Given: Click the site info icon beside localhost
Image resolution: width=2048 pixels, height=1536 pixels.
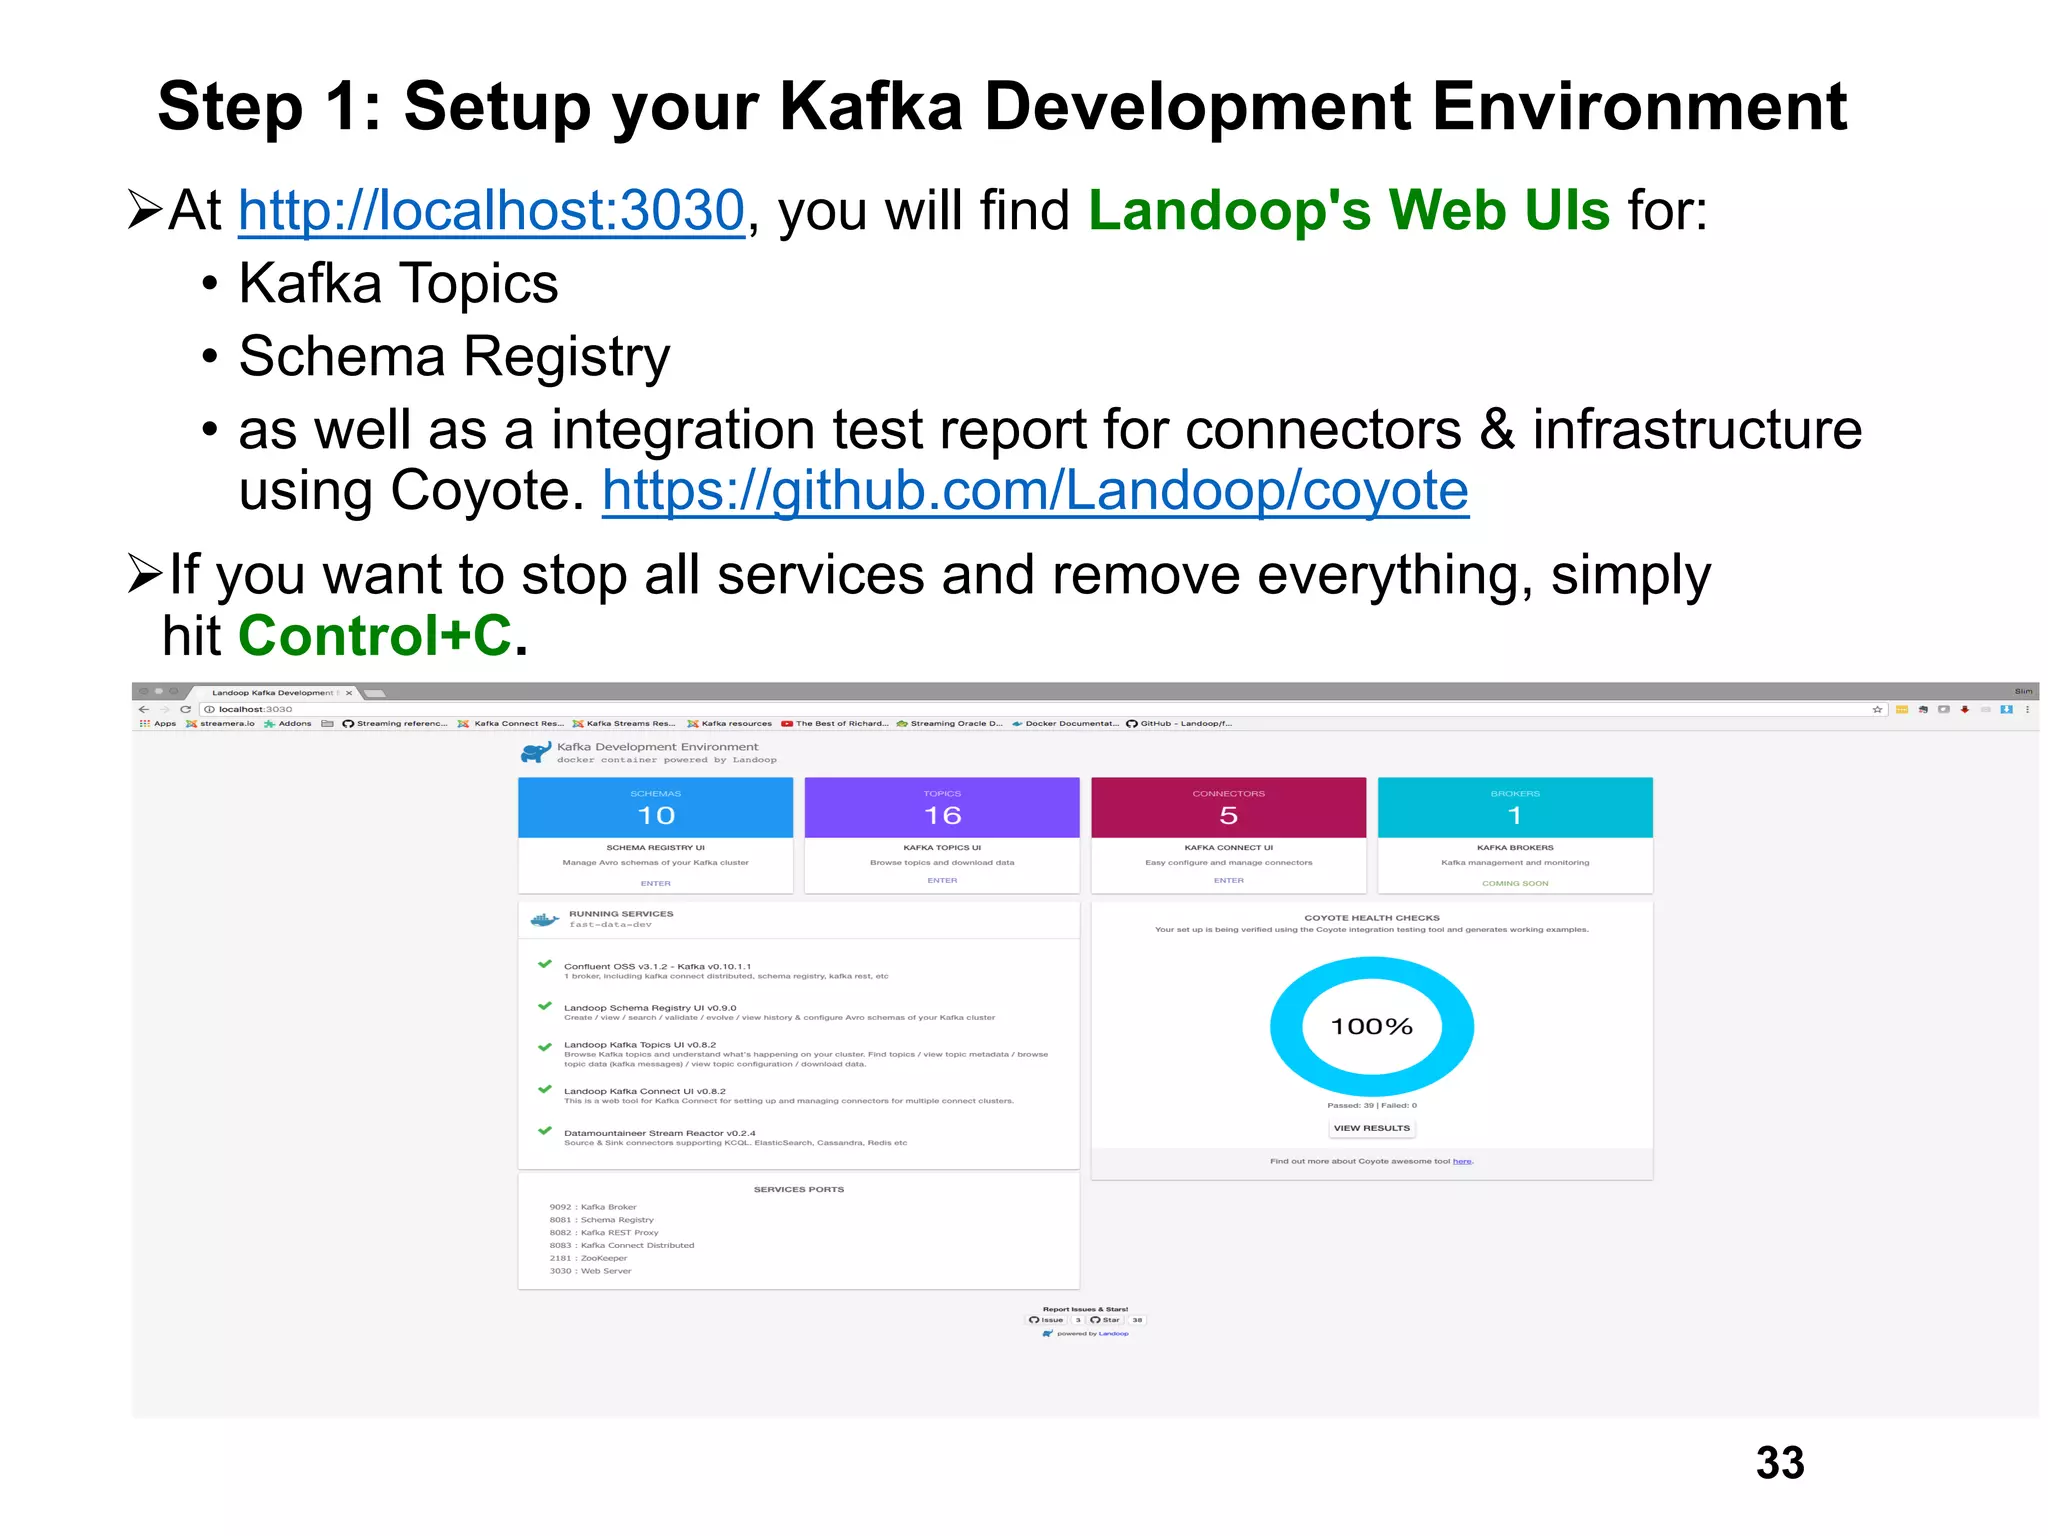Looking at the screenshot, I should coord(209,709).
